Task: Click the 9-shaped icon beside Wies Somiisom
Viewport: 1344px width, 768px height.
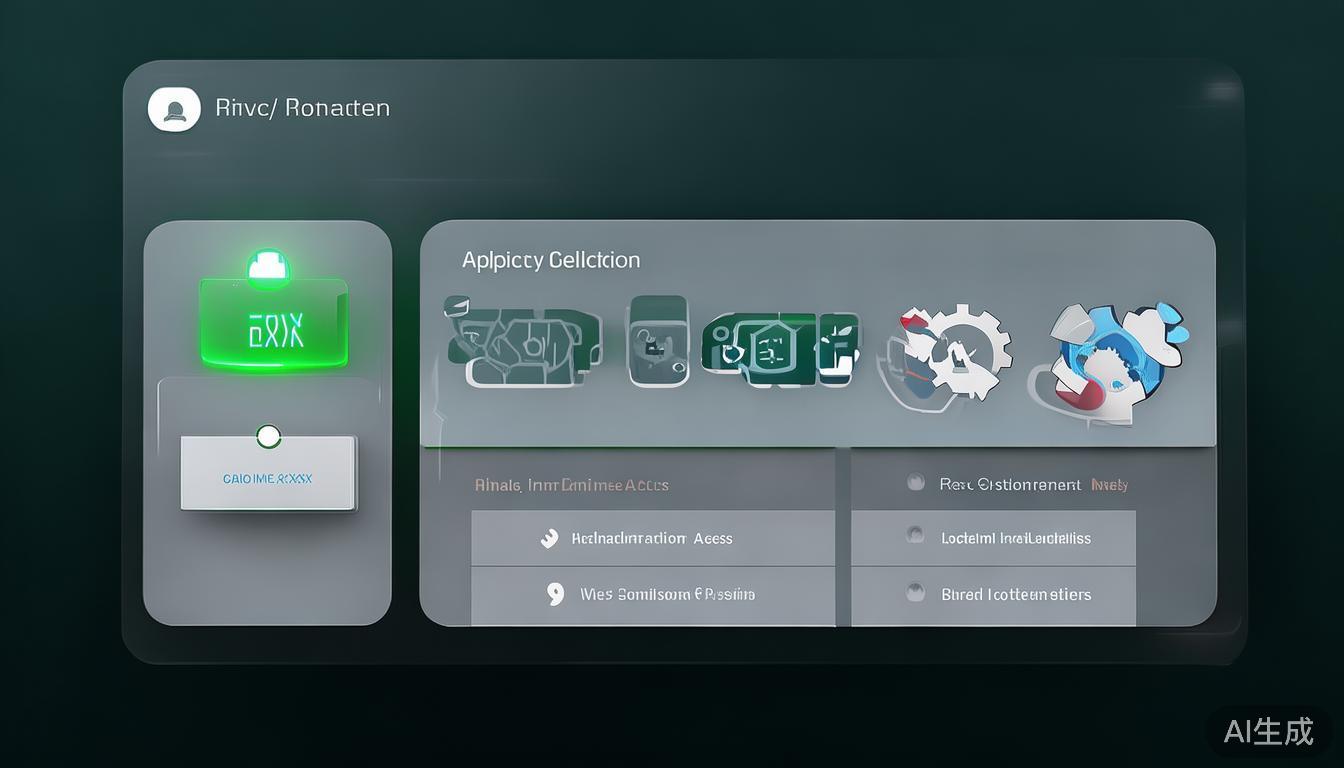Action: pos(556,594)
